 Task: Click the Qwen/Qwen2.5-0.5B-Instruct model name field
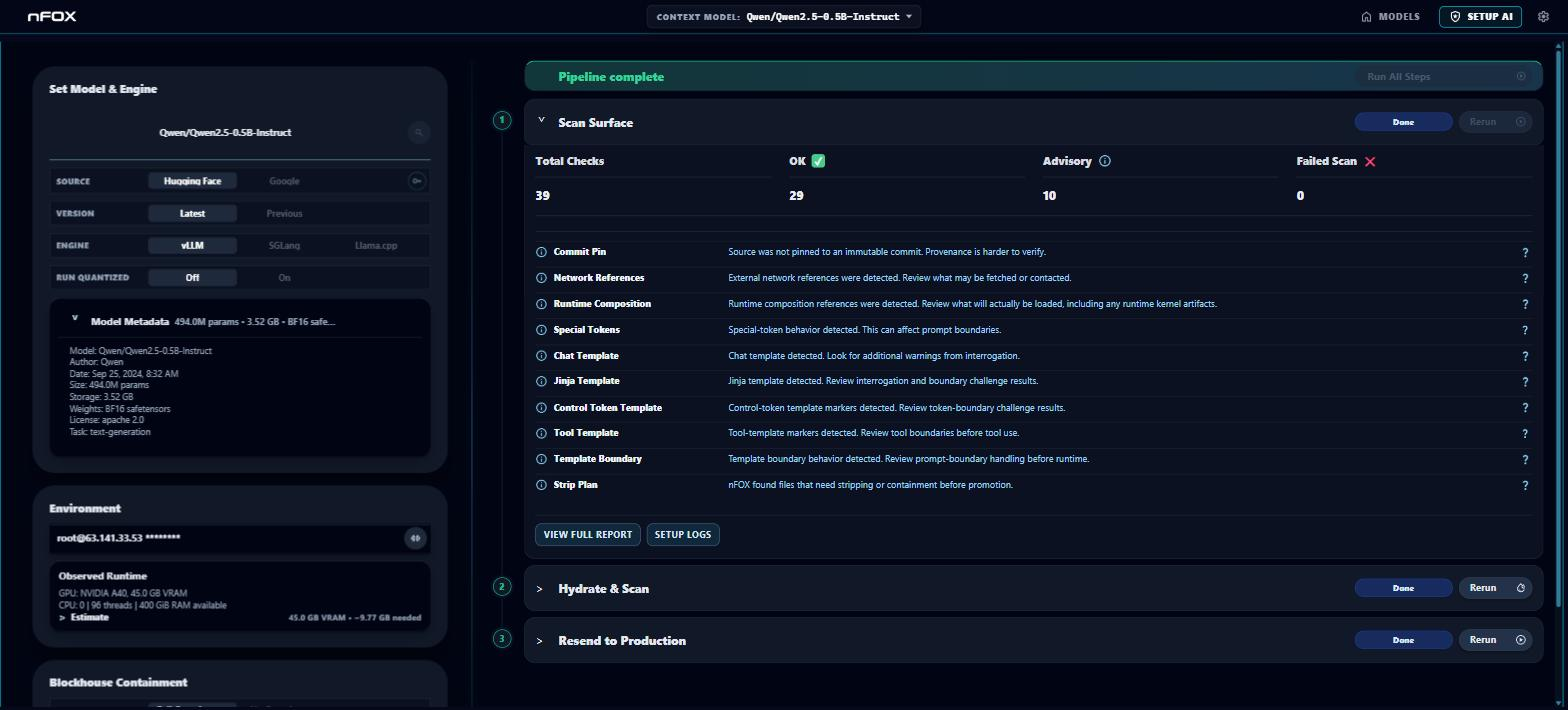225,132
